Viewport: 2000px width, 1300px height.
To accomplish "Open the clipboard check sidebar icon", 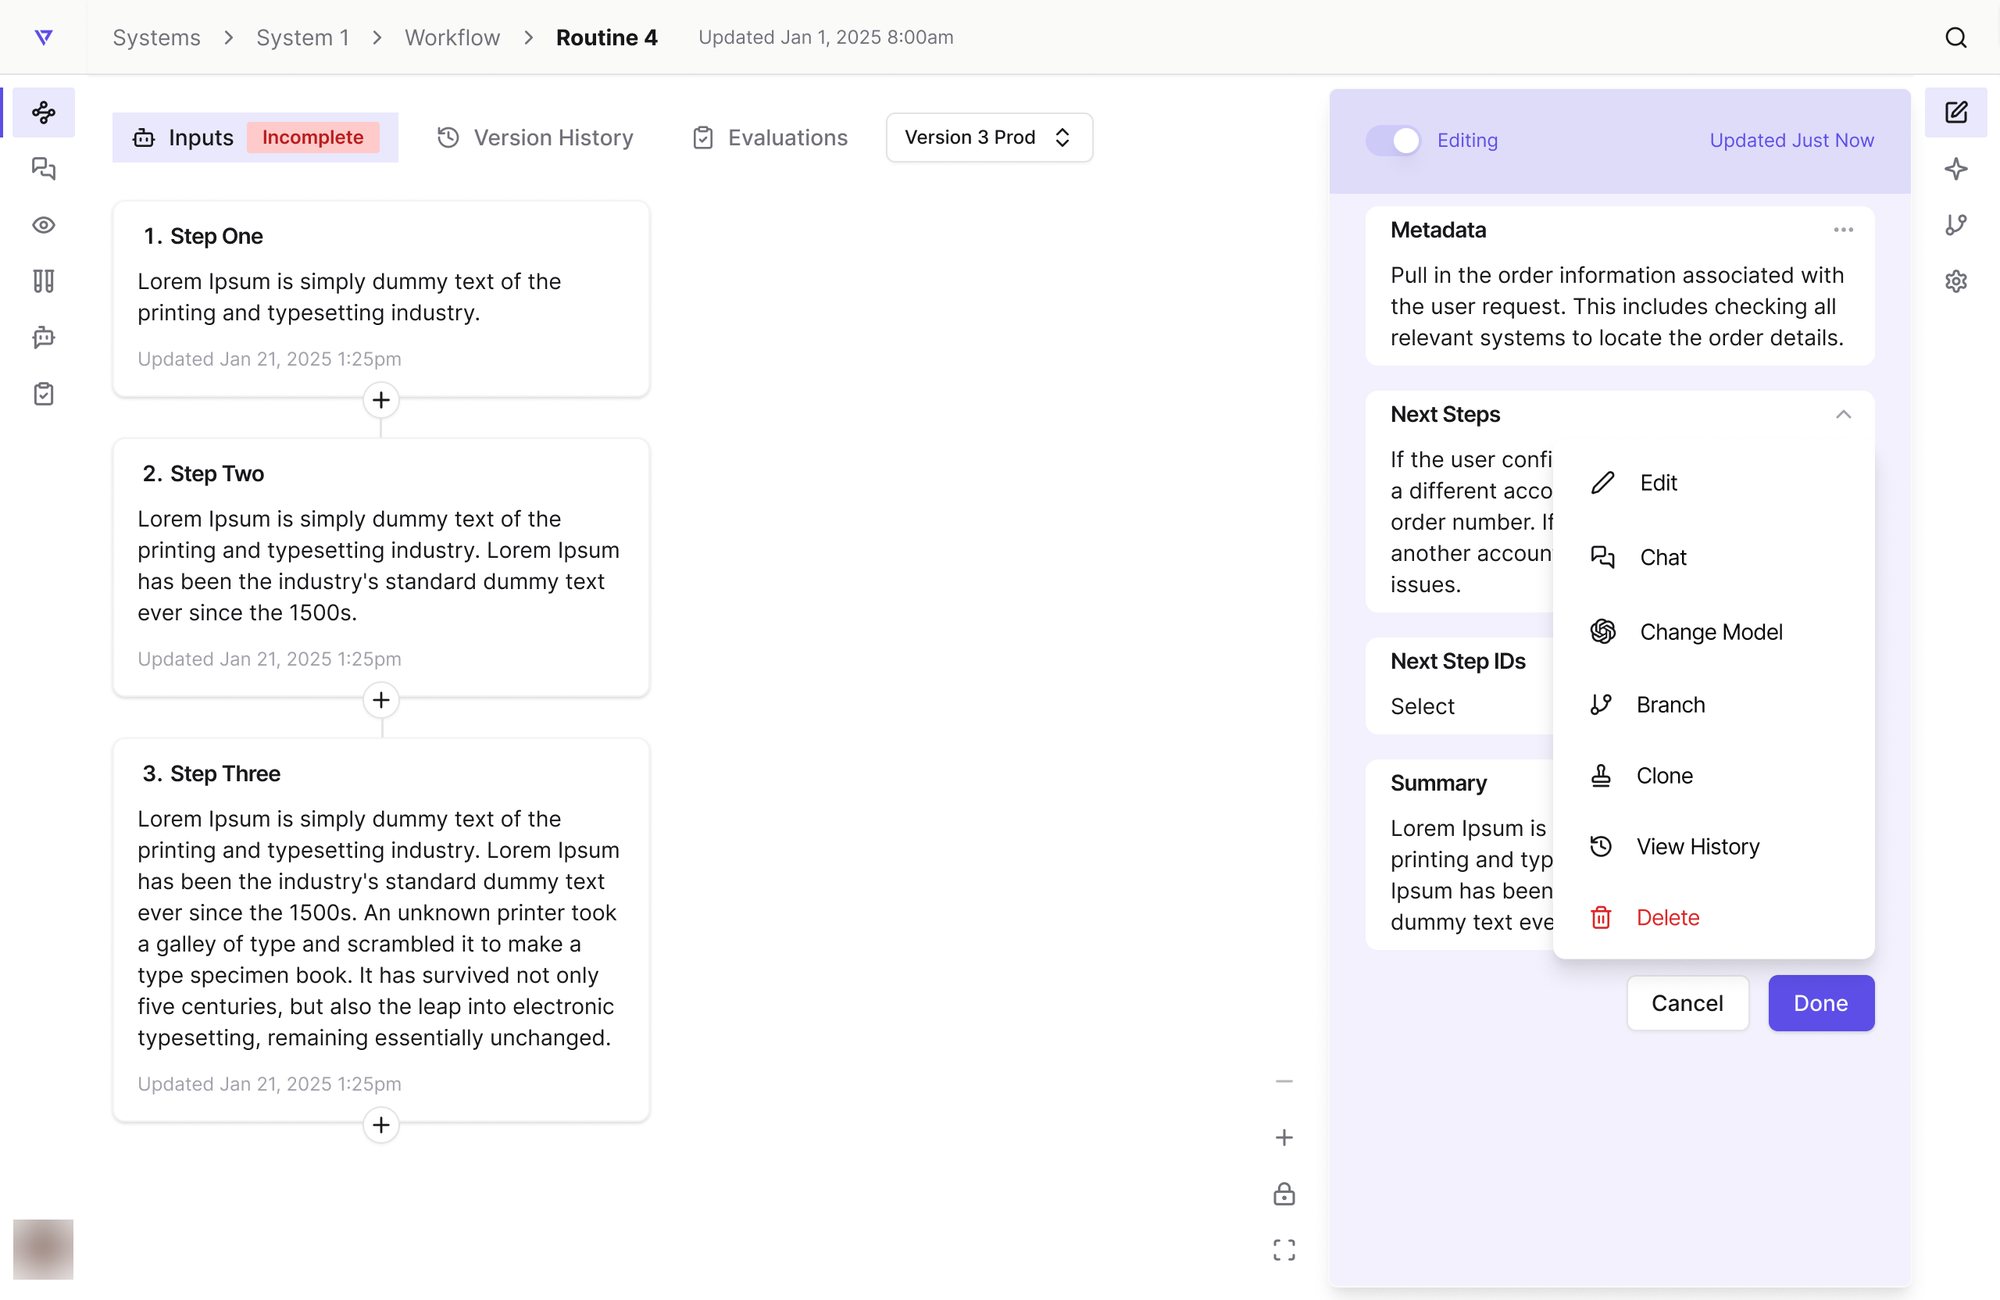I will coord(43,394).
